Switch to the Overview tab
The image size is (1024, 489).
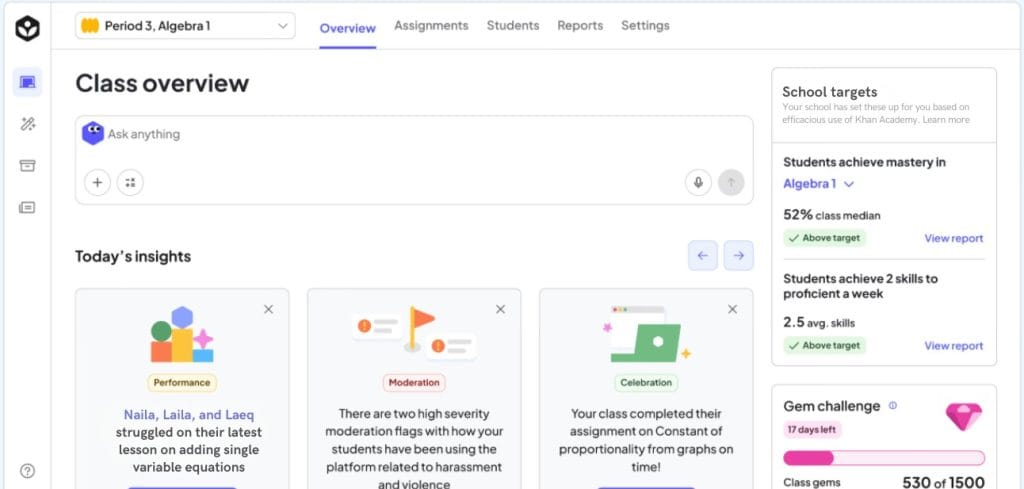point(347,28)
